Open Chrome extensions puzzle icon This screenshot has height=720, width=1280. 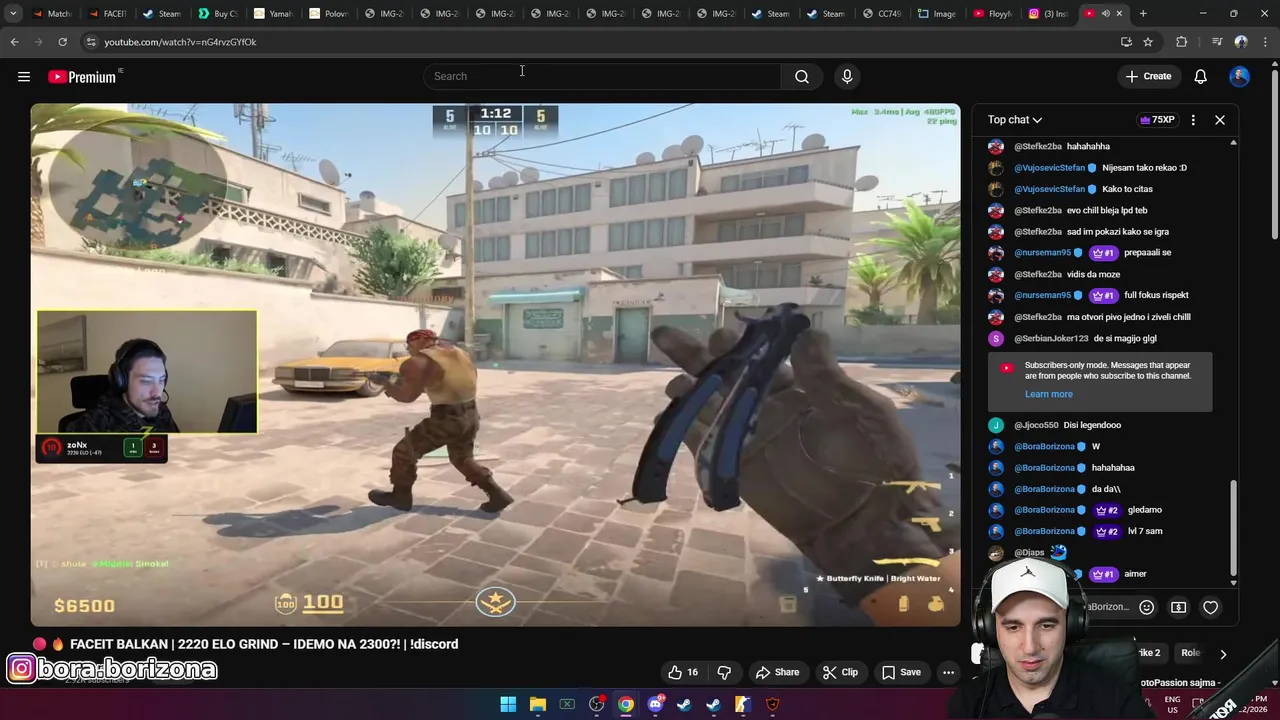pos(1182,42)
